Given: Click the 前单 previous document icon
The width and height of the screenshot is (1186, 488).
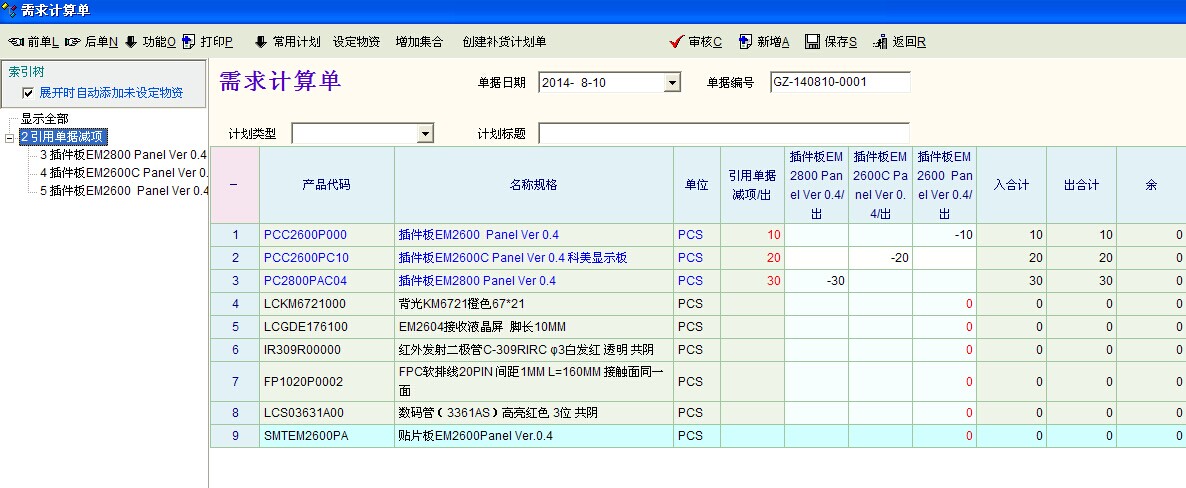Looking at the screenshot, I should [16, 42].
